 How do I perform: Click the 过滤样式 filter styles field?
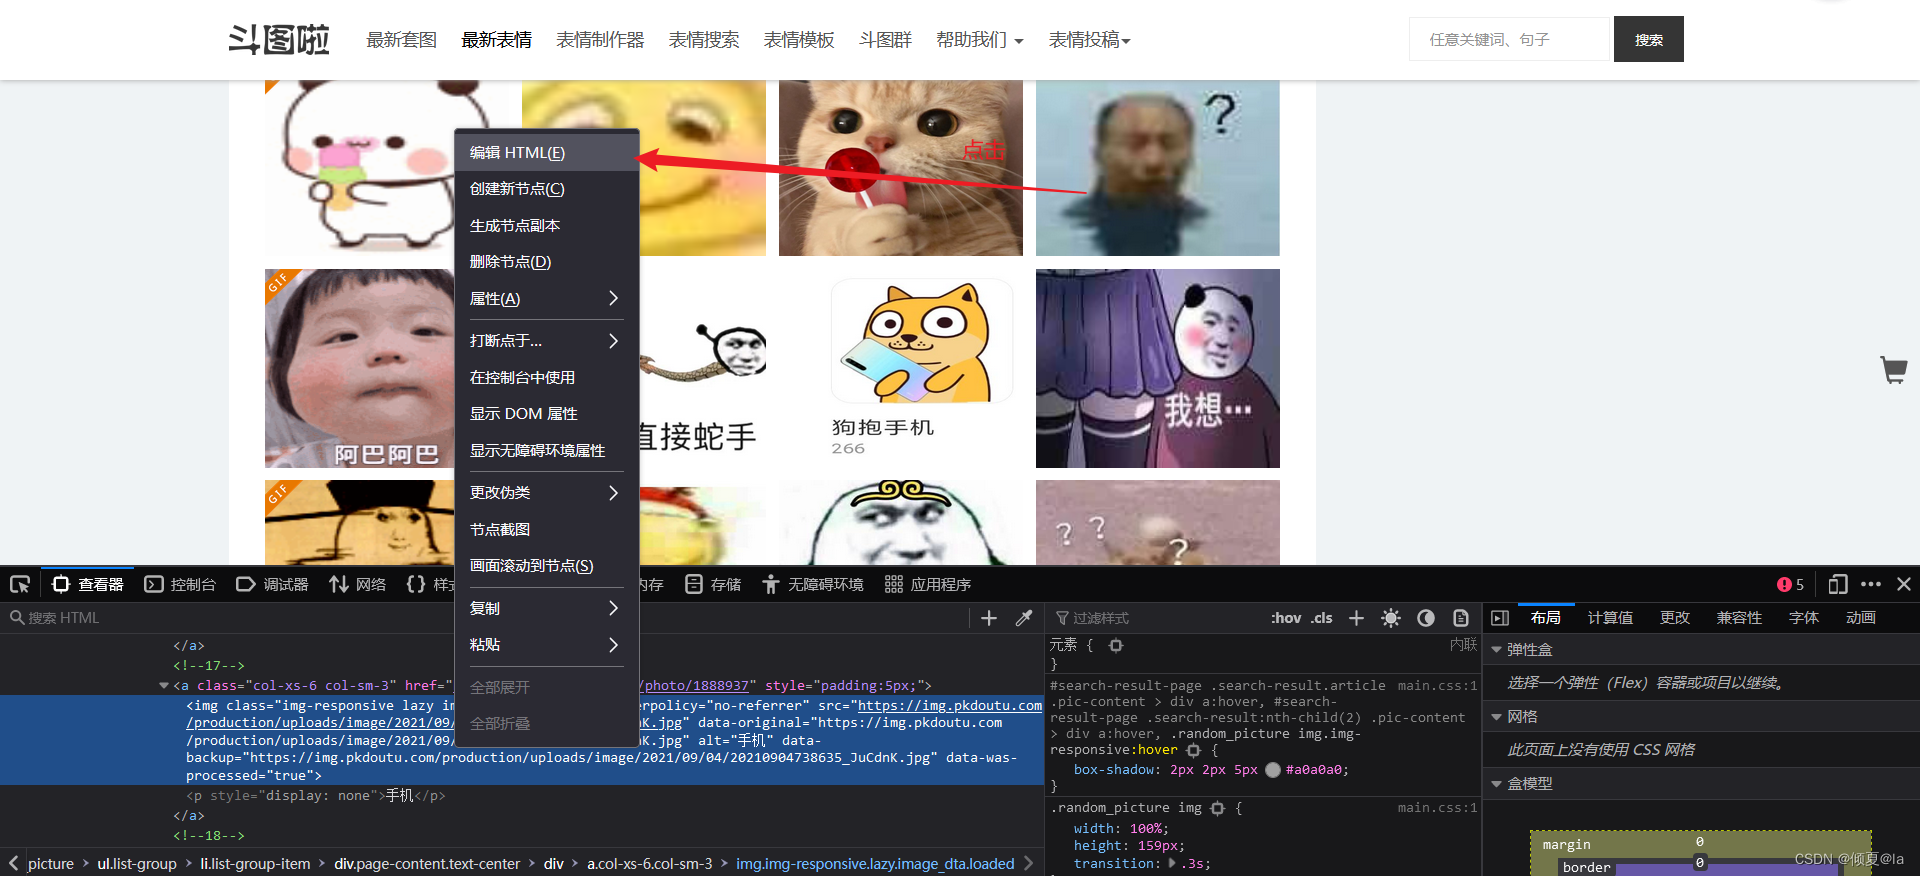[1155, 618]
